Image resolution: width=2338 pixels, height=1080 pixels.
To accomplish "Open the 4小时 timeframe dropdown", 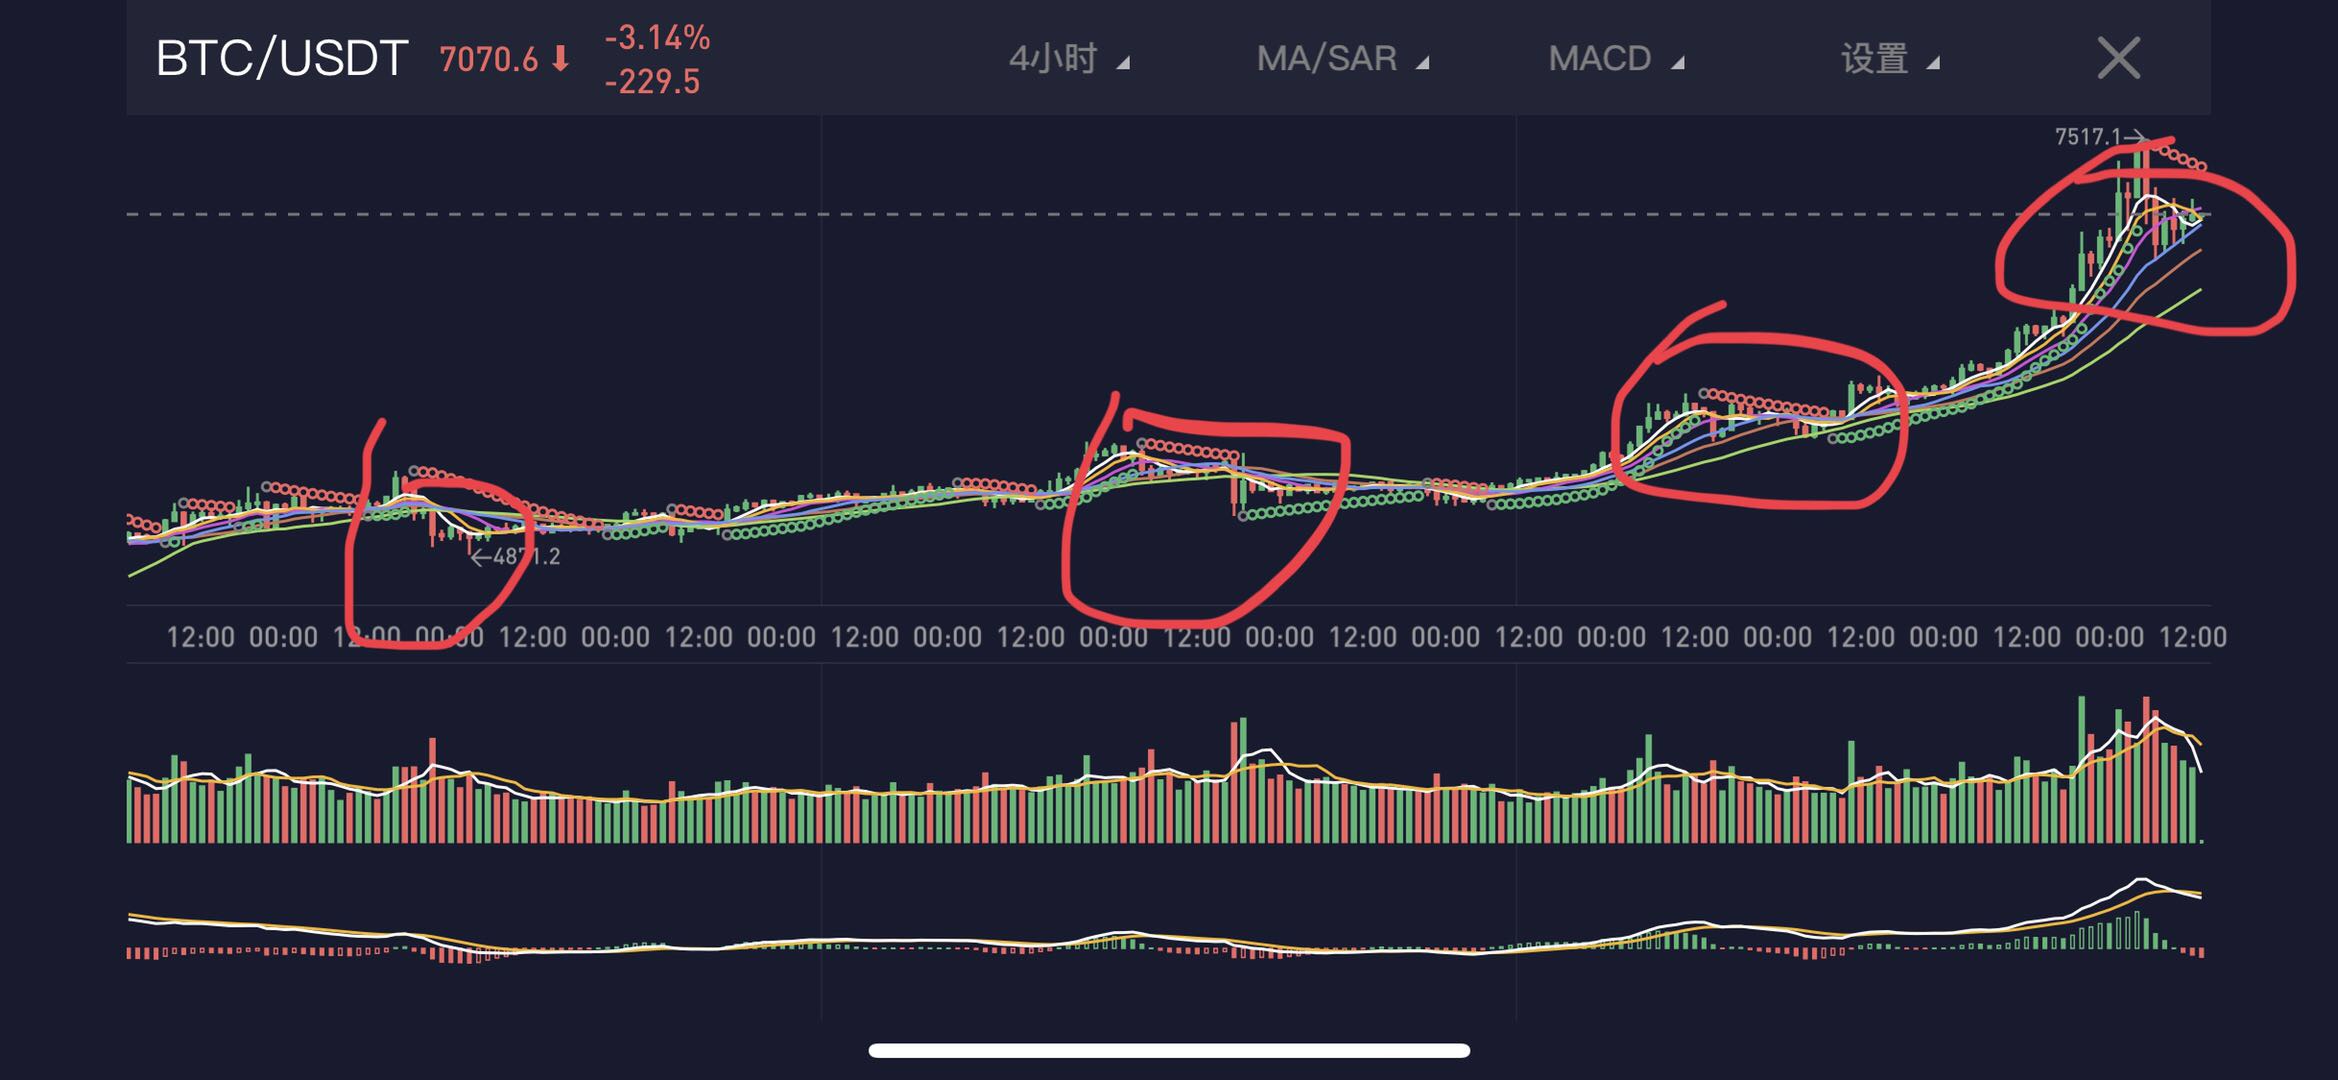I will click(x=1068, y=59).
